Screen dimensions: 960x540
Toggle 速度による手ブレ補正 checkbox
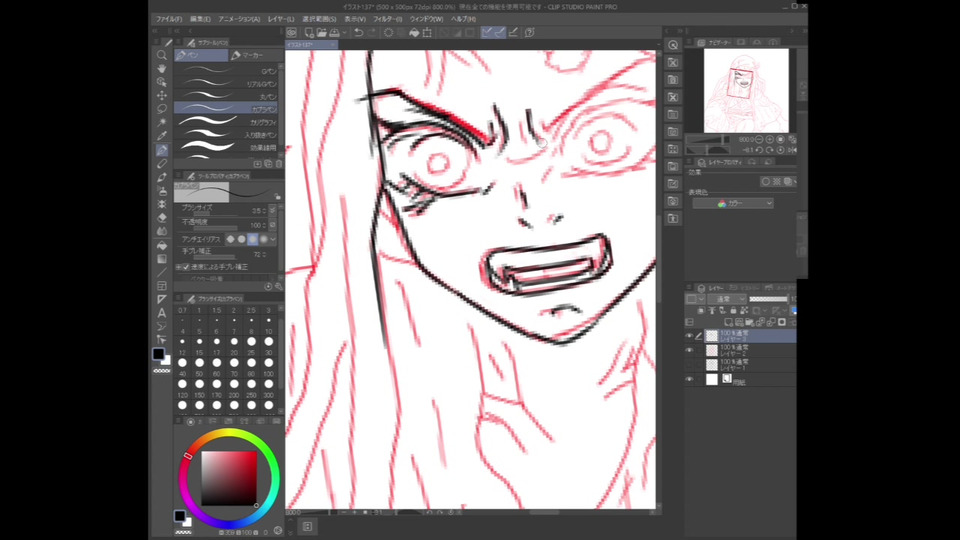click(186, 267)
